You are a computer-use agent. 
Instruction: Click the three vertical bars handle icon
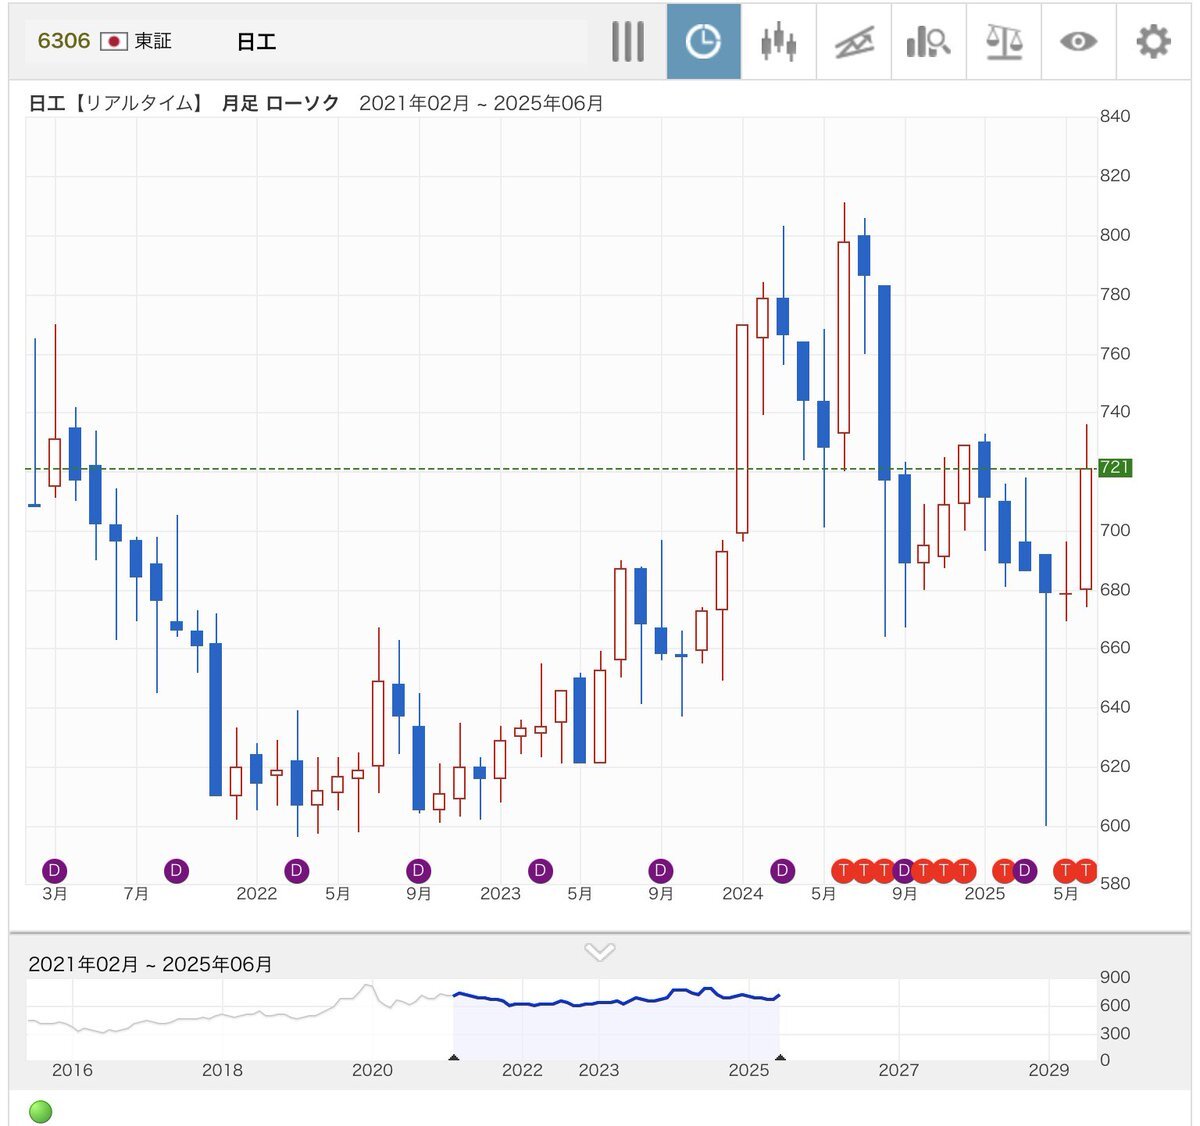[x=628, y=42]
